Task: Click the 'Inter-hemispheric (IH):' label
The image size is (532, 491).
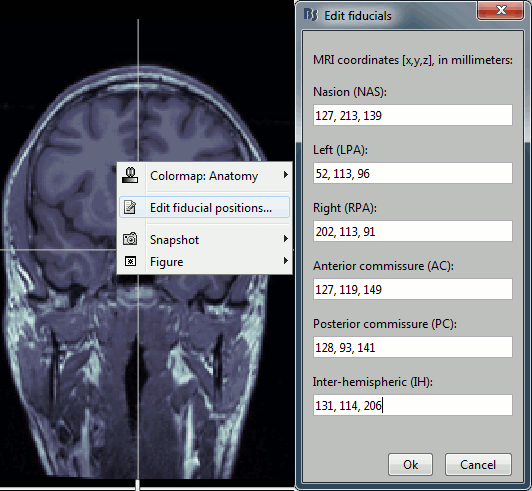Action: [x=373, y=382]
